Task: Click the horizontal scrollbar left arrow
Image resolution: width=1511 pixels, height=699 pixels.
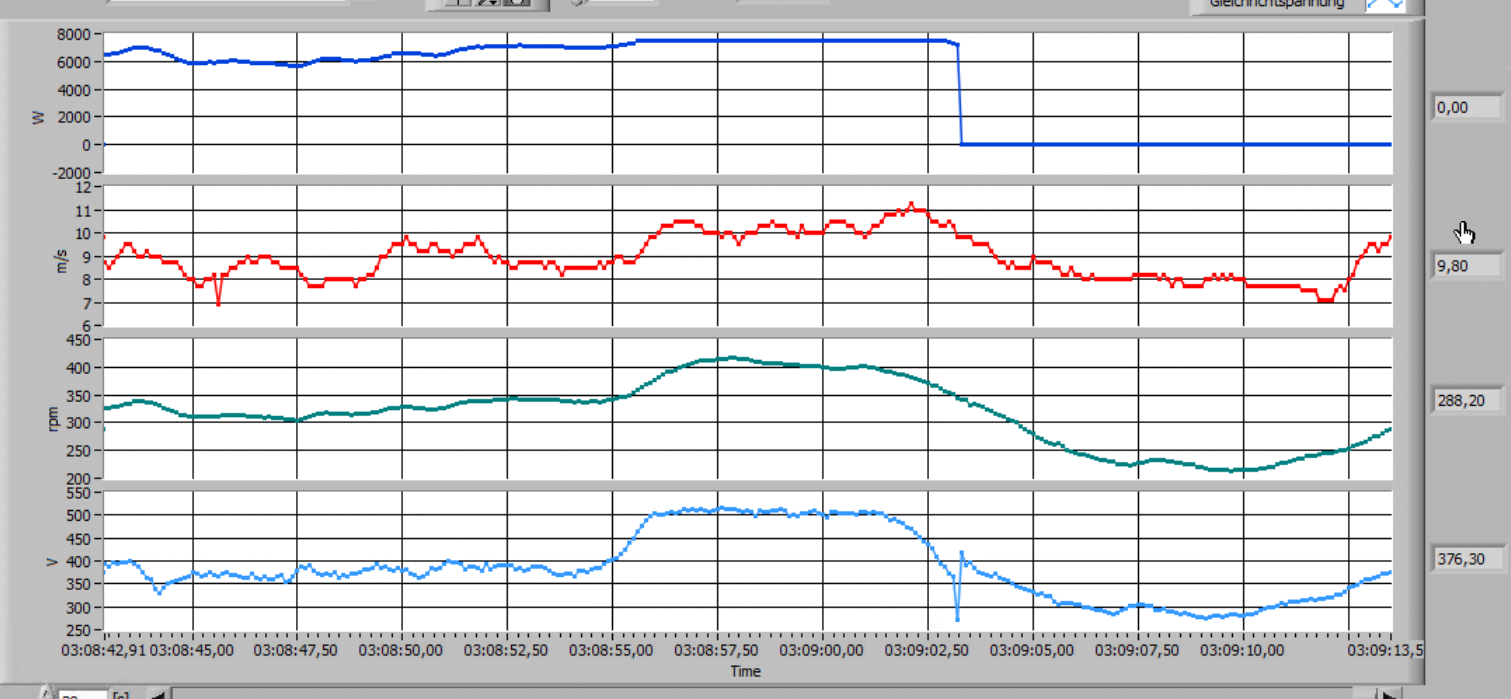Action: click(156, 693)
